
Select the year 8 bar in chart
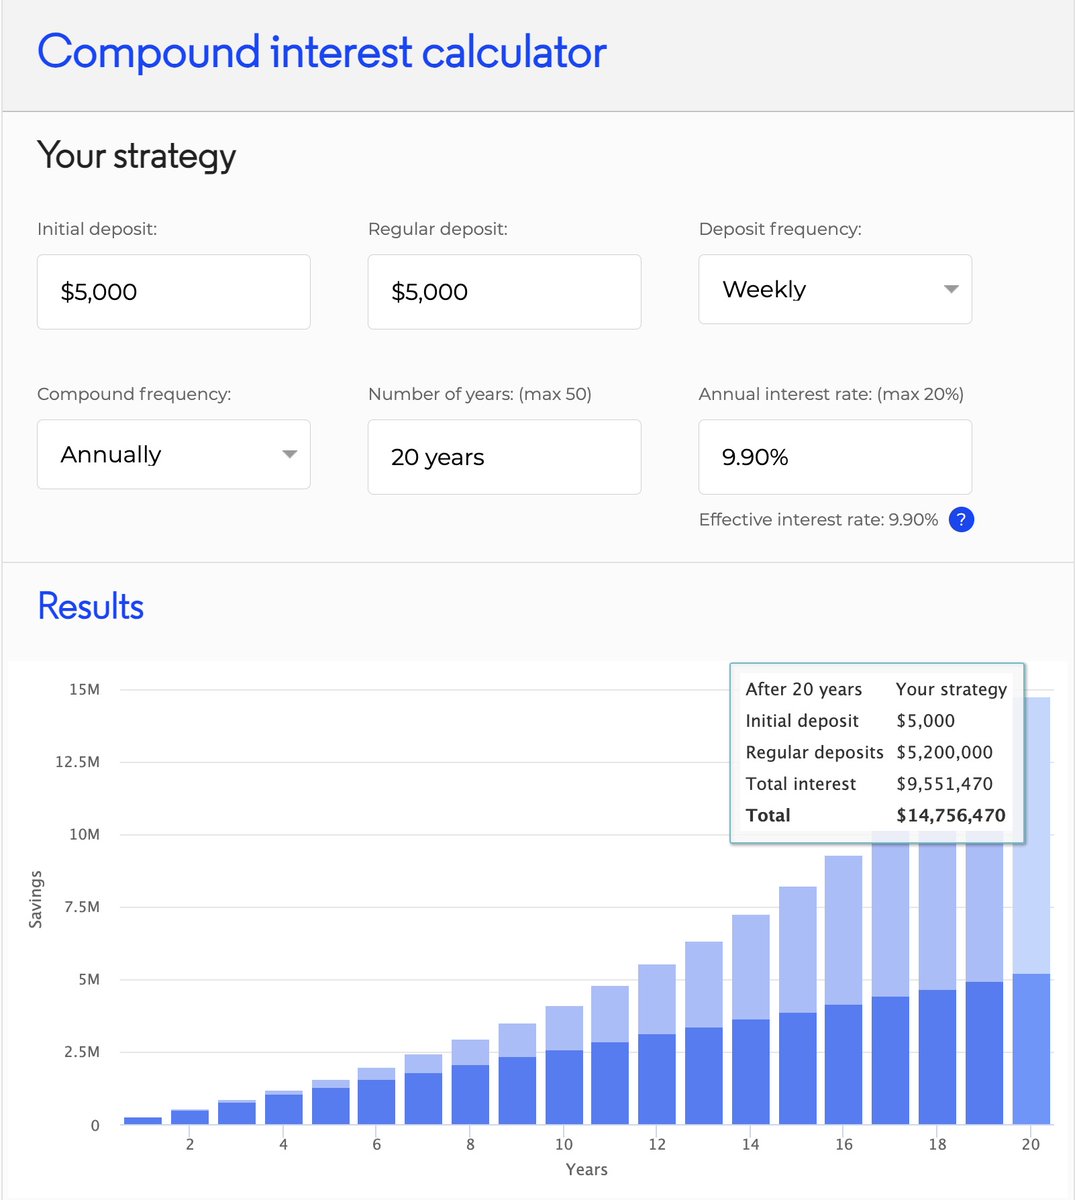point(470,1082)
